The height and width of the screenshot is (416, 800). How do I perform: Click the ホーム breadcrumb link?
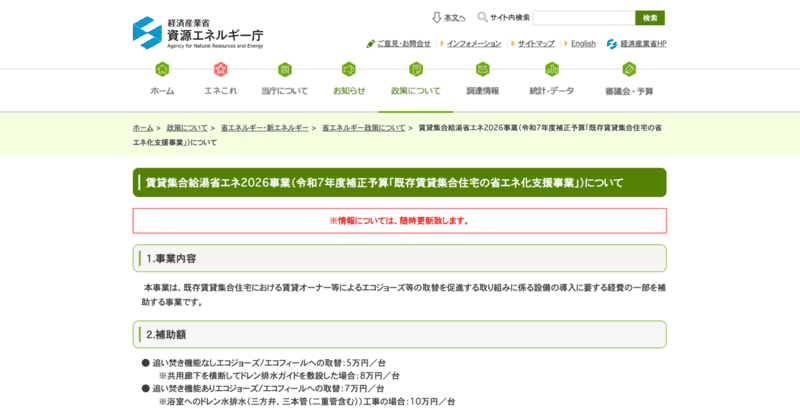(x=143, y=128)
